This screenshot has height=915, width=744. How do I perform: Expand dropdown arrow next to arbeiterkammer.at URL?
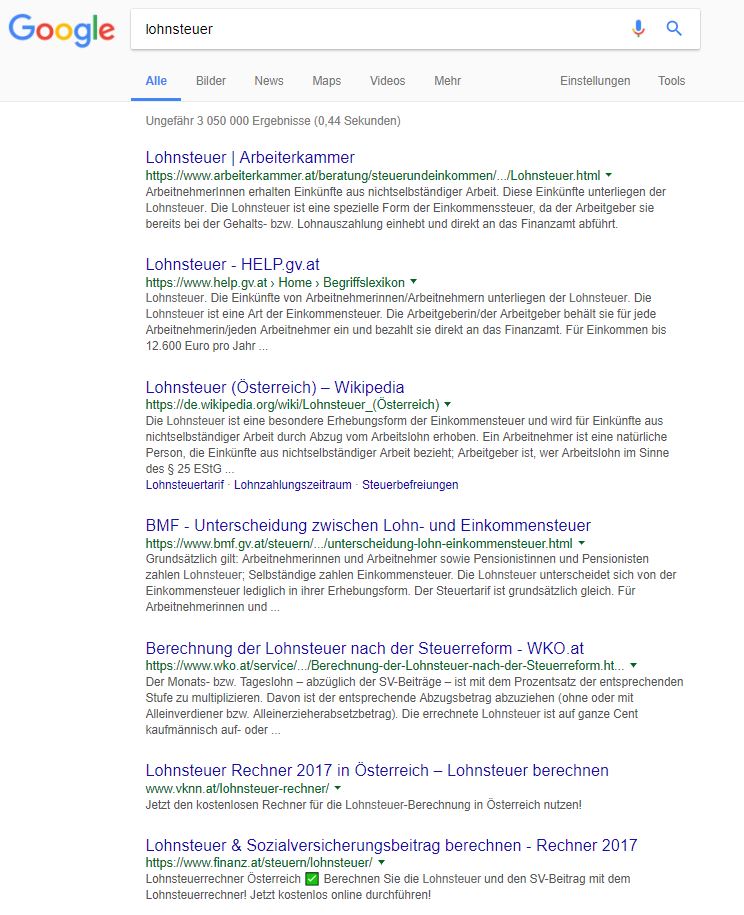[x=609, y=175]
